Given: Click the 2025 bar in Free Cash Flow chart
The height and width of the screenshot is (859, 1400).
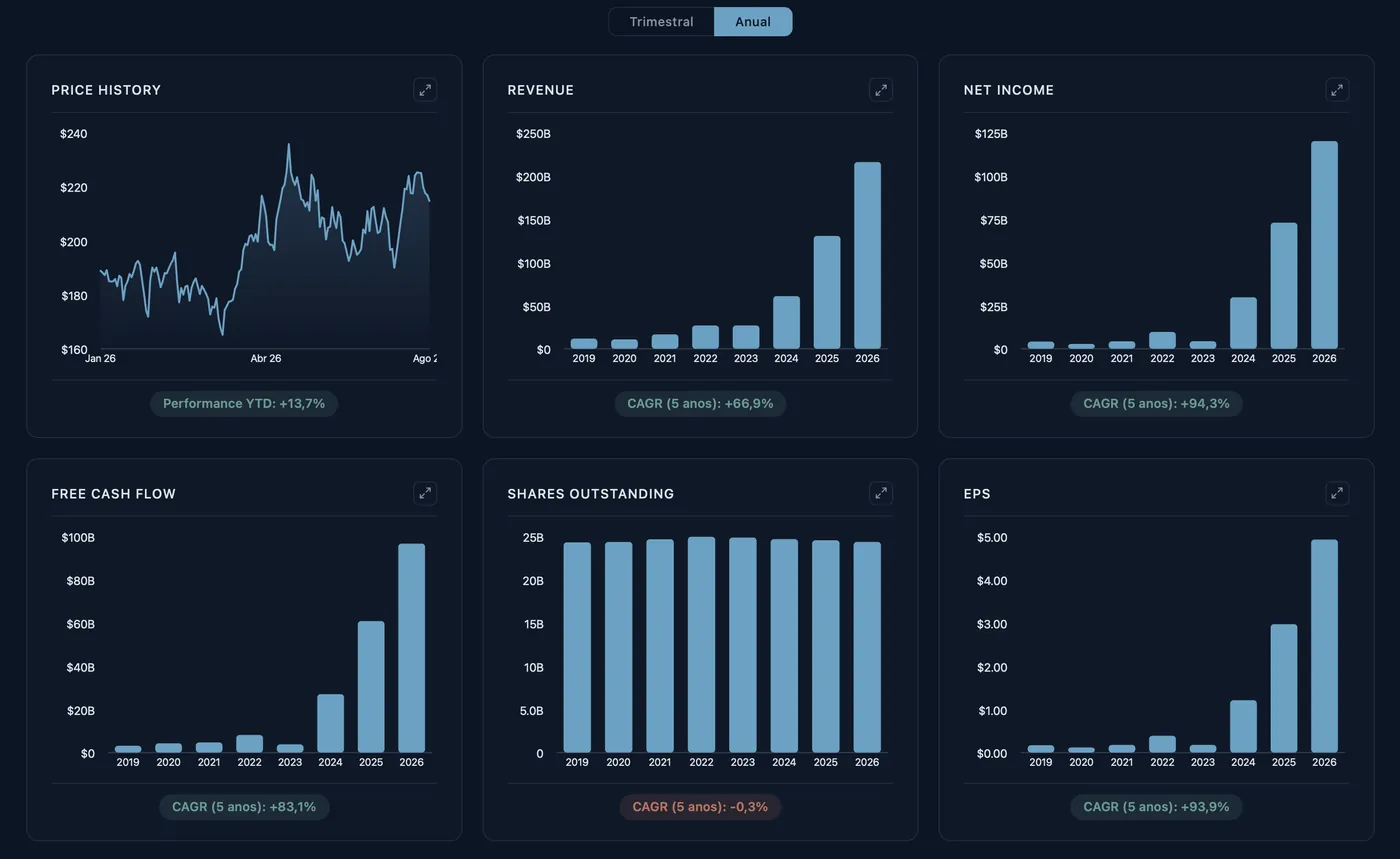Looking at the screenshot, I should point(371,687).
